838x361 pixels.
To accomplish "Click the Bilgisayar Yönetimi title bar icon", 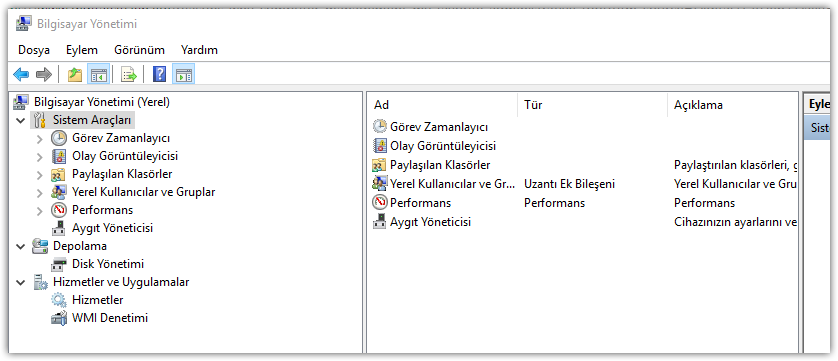I will click(x=24, y=24).
